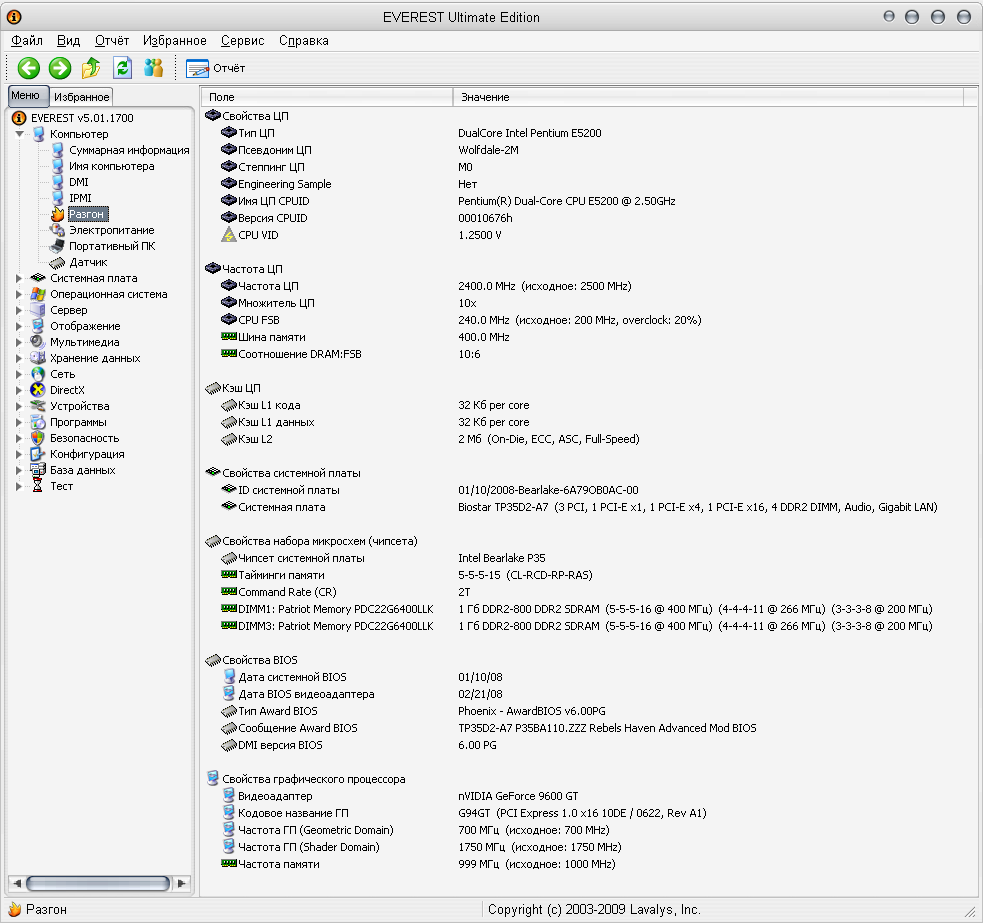Open the Отчёт report tool in the toolbar
This screenshot has width=983, height=923.
tap(213, 68)
